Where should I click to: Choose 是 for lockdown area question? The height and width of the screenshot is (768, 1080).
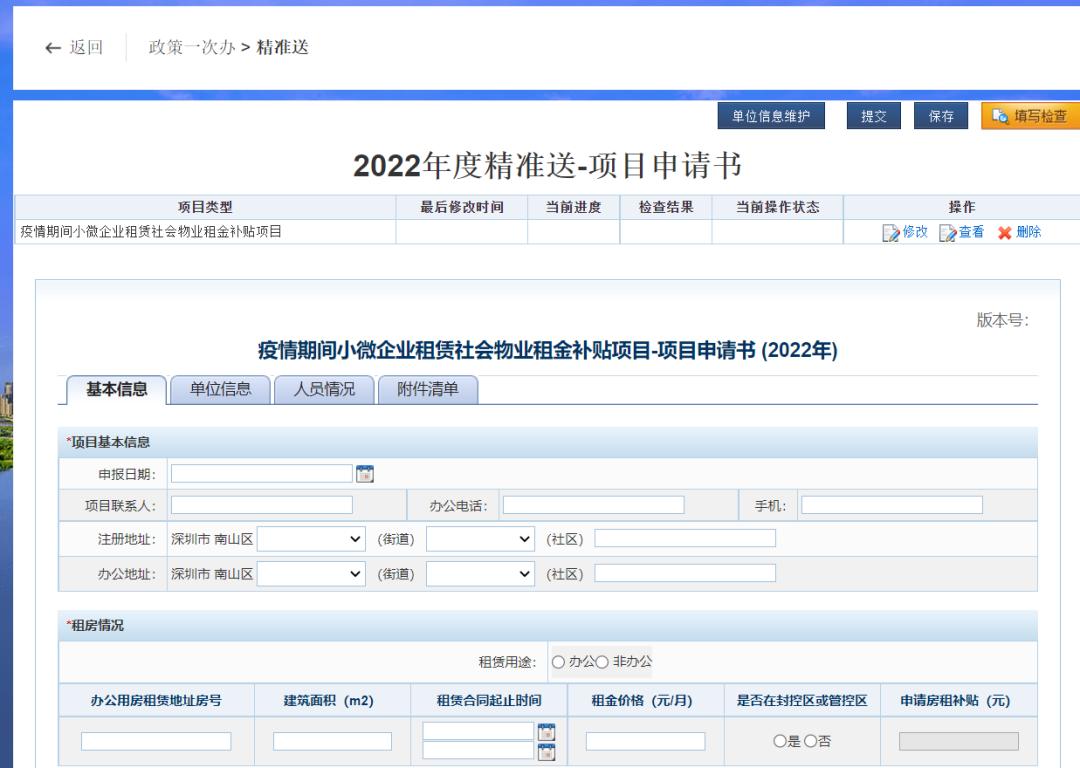[779, 742]
